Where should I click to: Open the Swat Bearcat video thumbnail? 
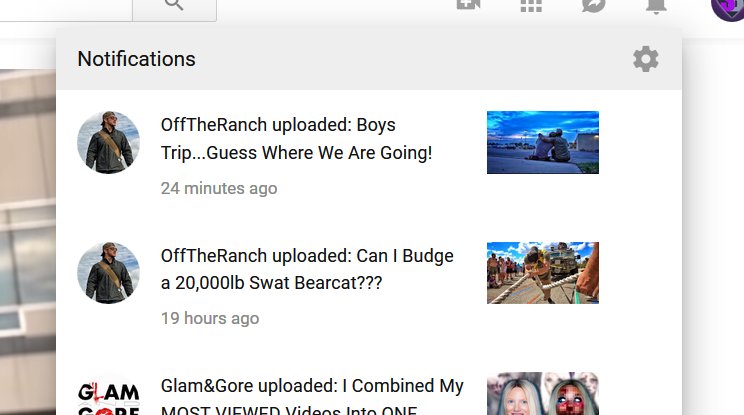pyautogui.click(x=543, y=273)
